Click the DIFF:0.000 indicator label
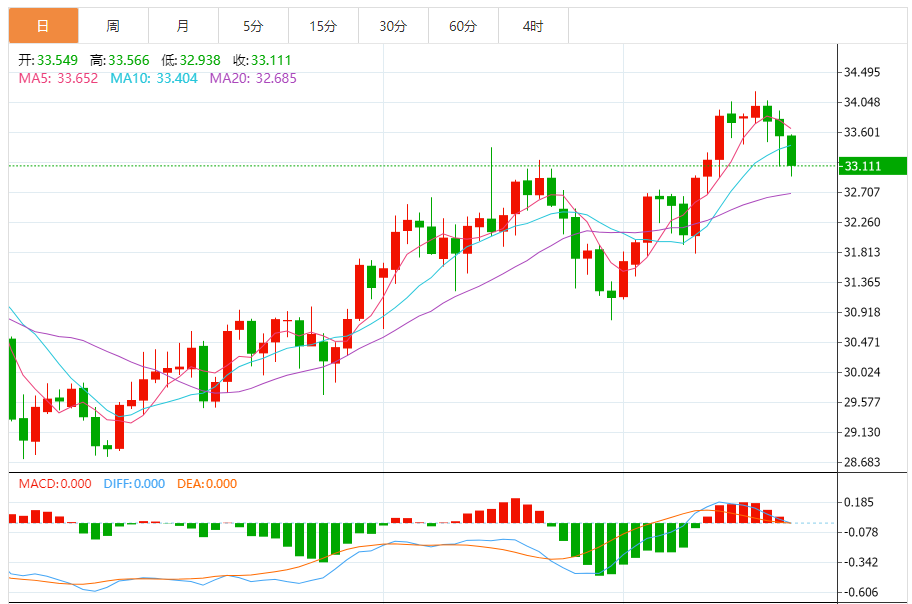 point(134,484)
